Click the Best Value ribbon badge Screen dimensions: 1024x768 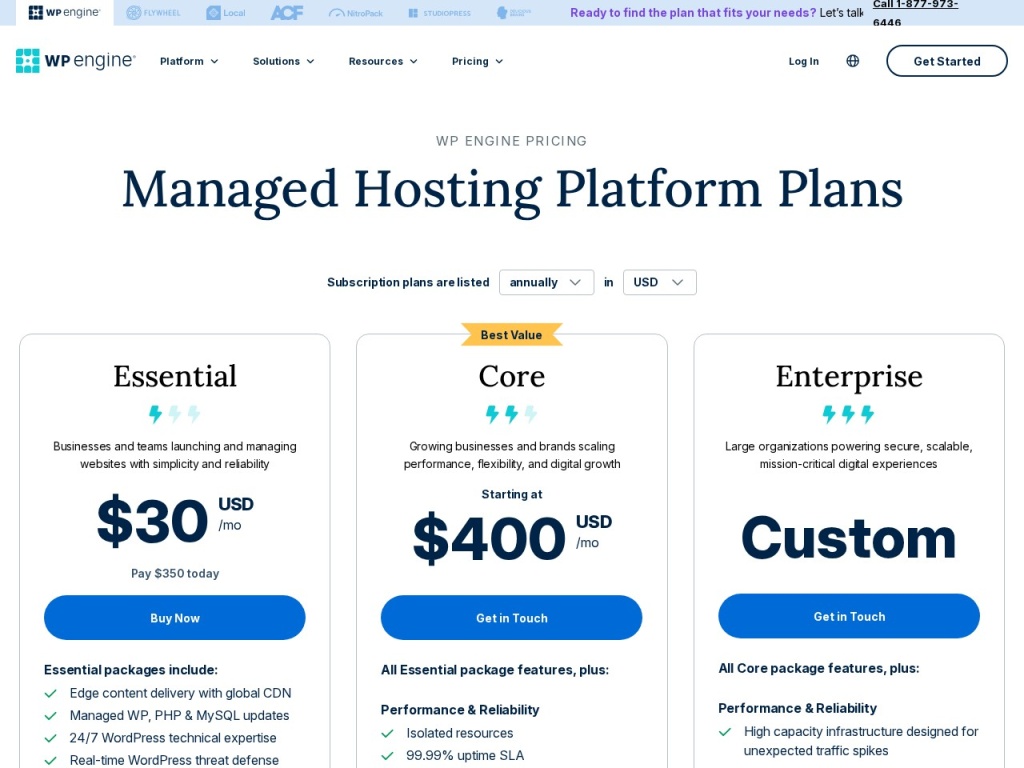coord(511,334)
